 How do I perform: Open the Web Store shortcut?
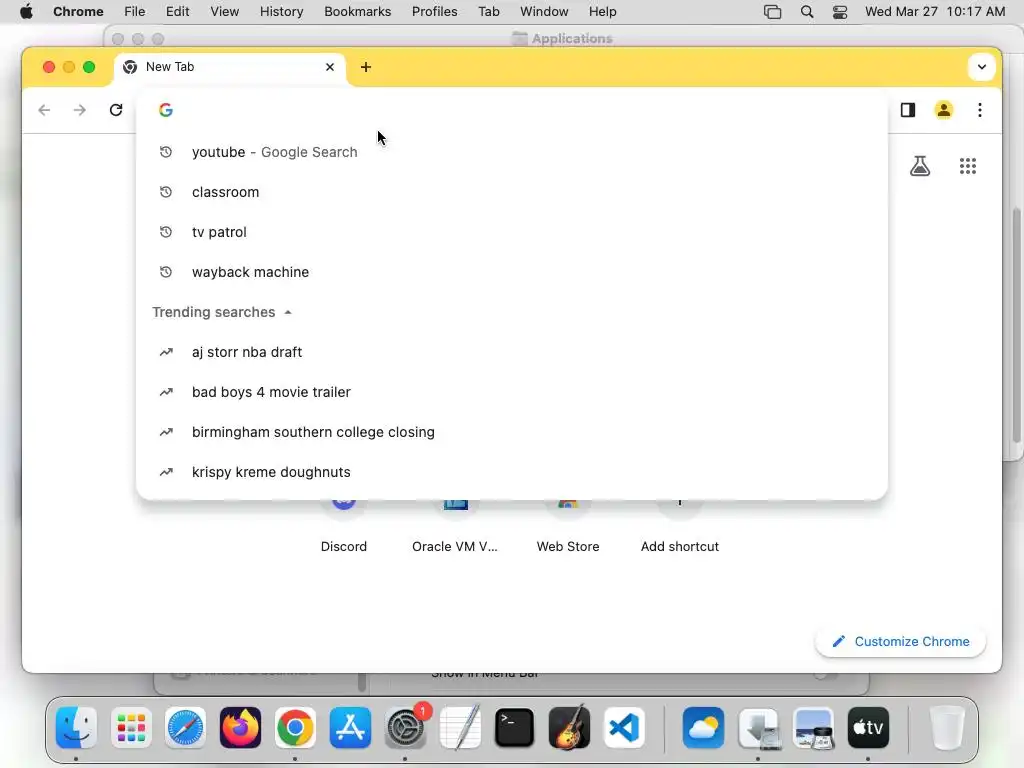click(x=568, y=529)
